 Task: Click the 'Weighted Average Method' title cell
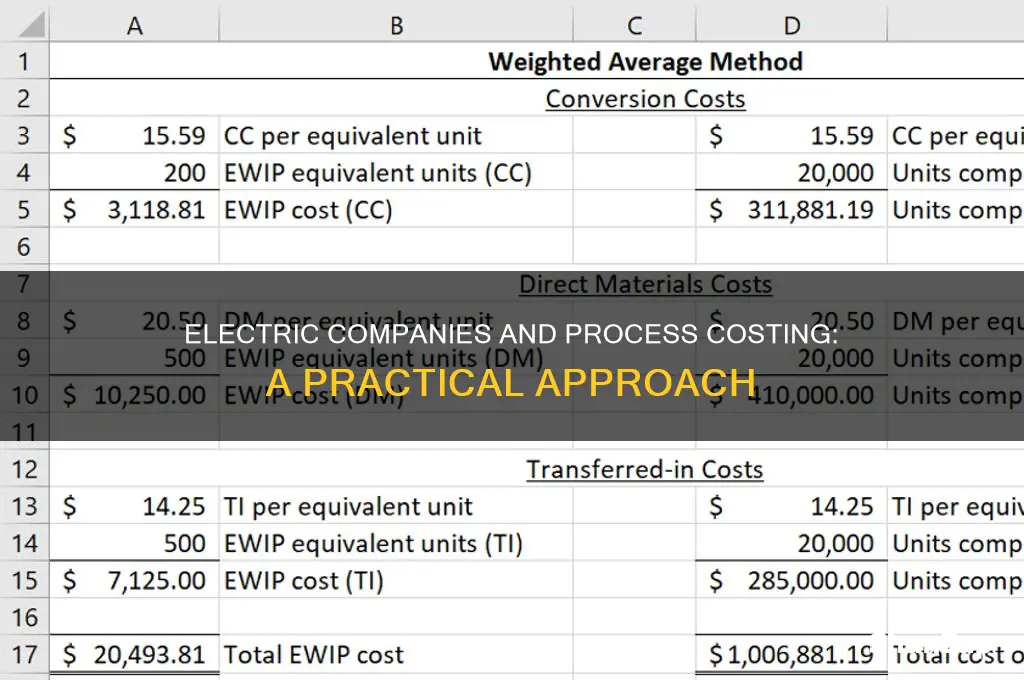[x=645, y=61]
